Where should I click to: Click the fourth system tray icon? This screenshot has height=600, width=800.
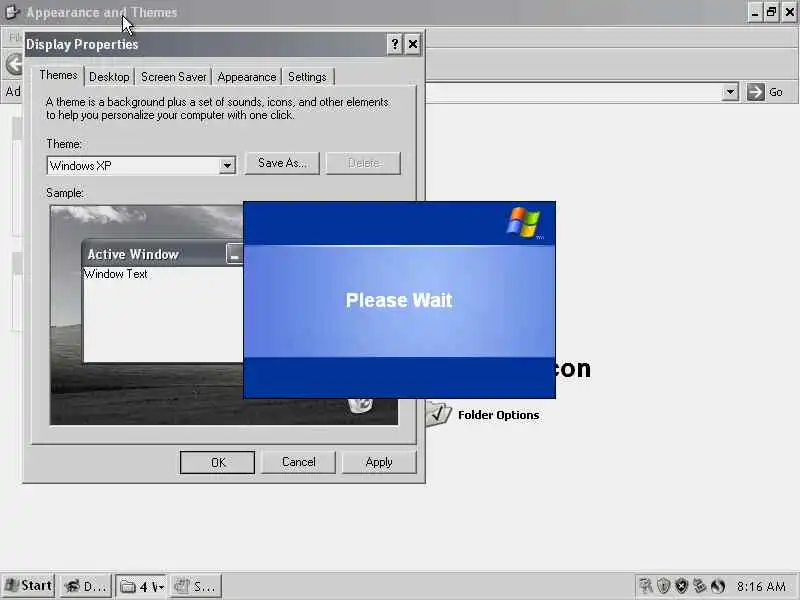699,586
